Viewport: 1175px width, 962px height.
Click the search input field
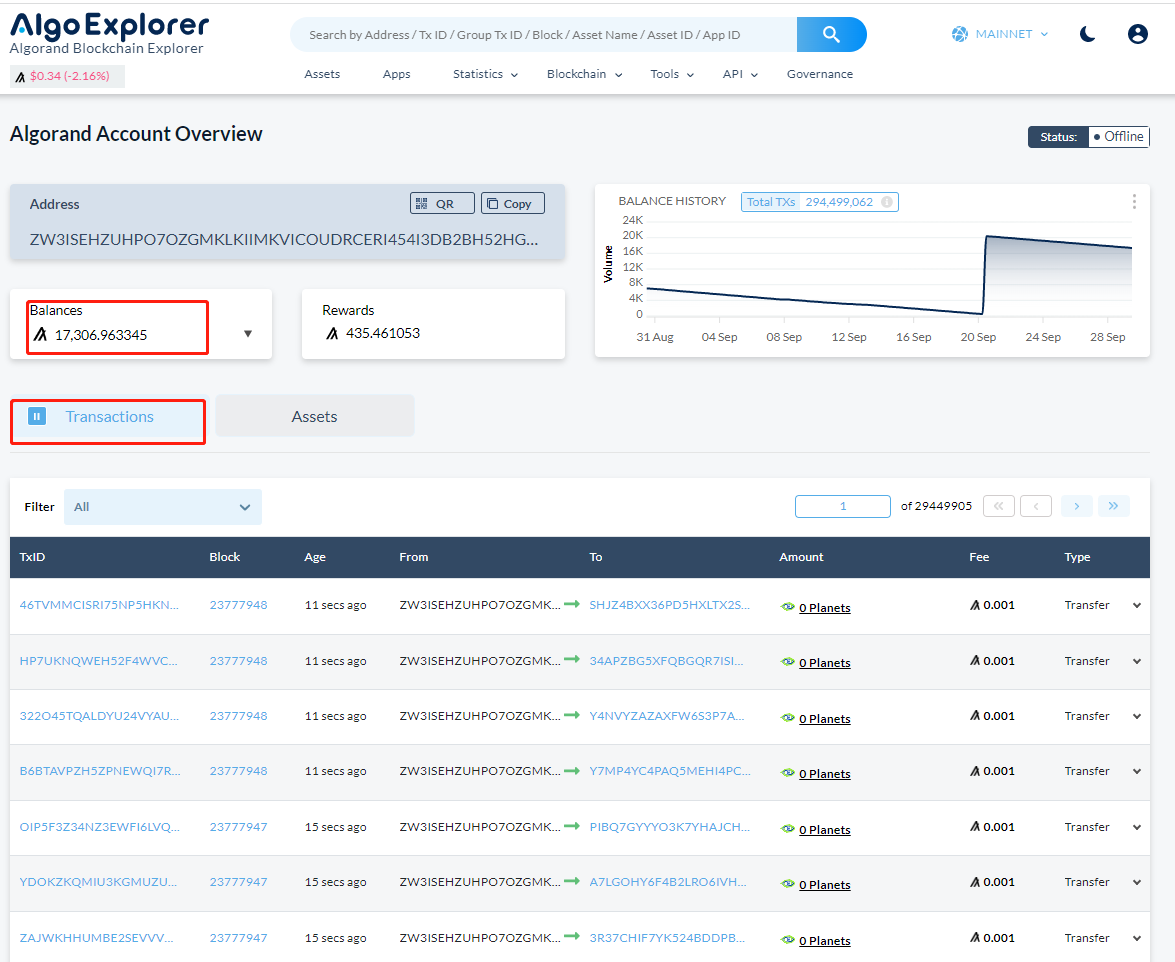[x=543, y=34]
